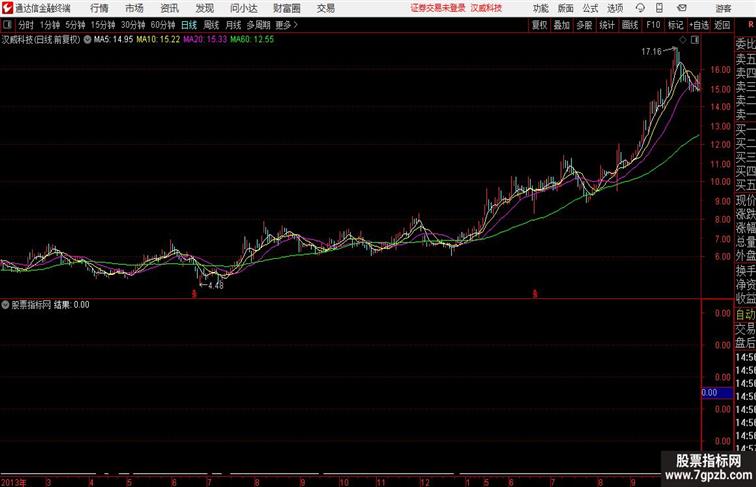Open the 选项 menu
This screenshot has height=487, width=756.
615,8
